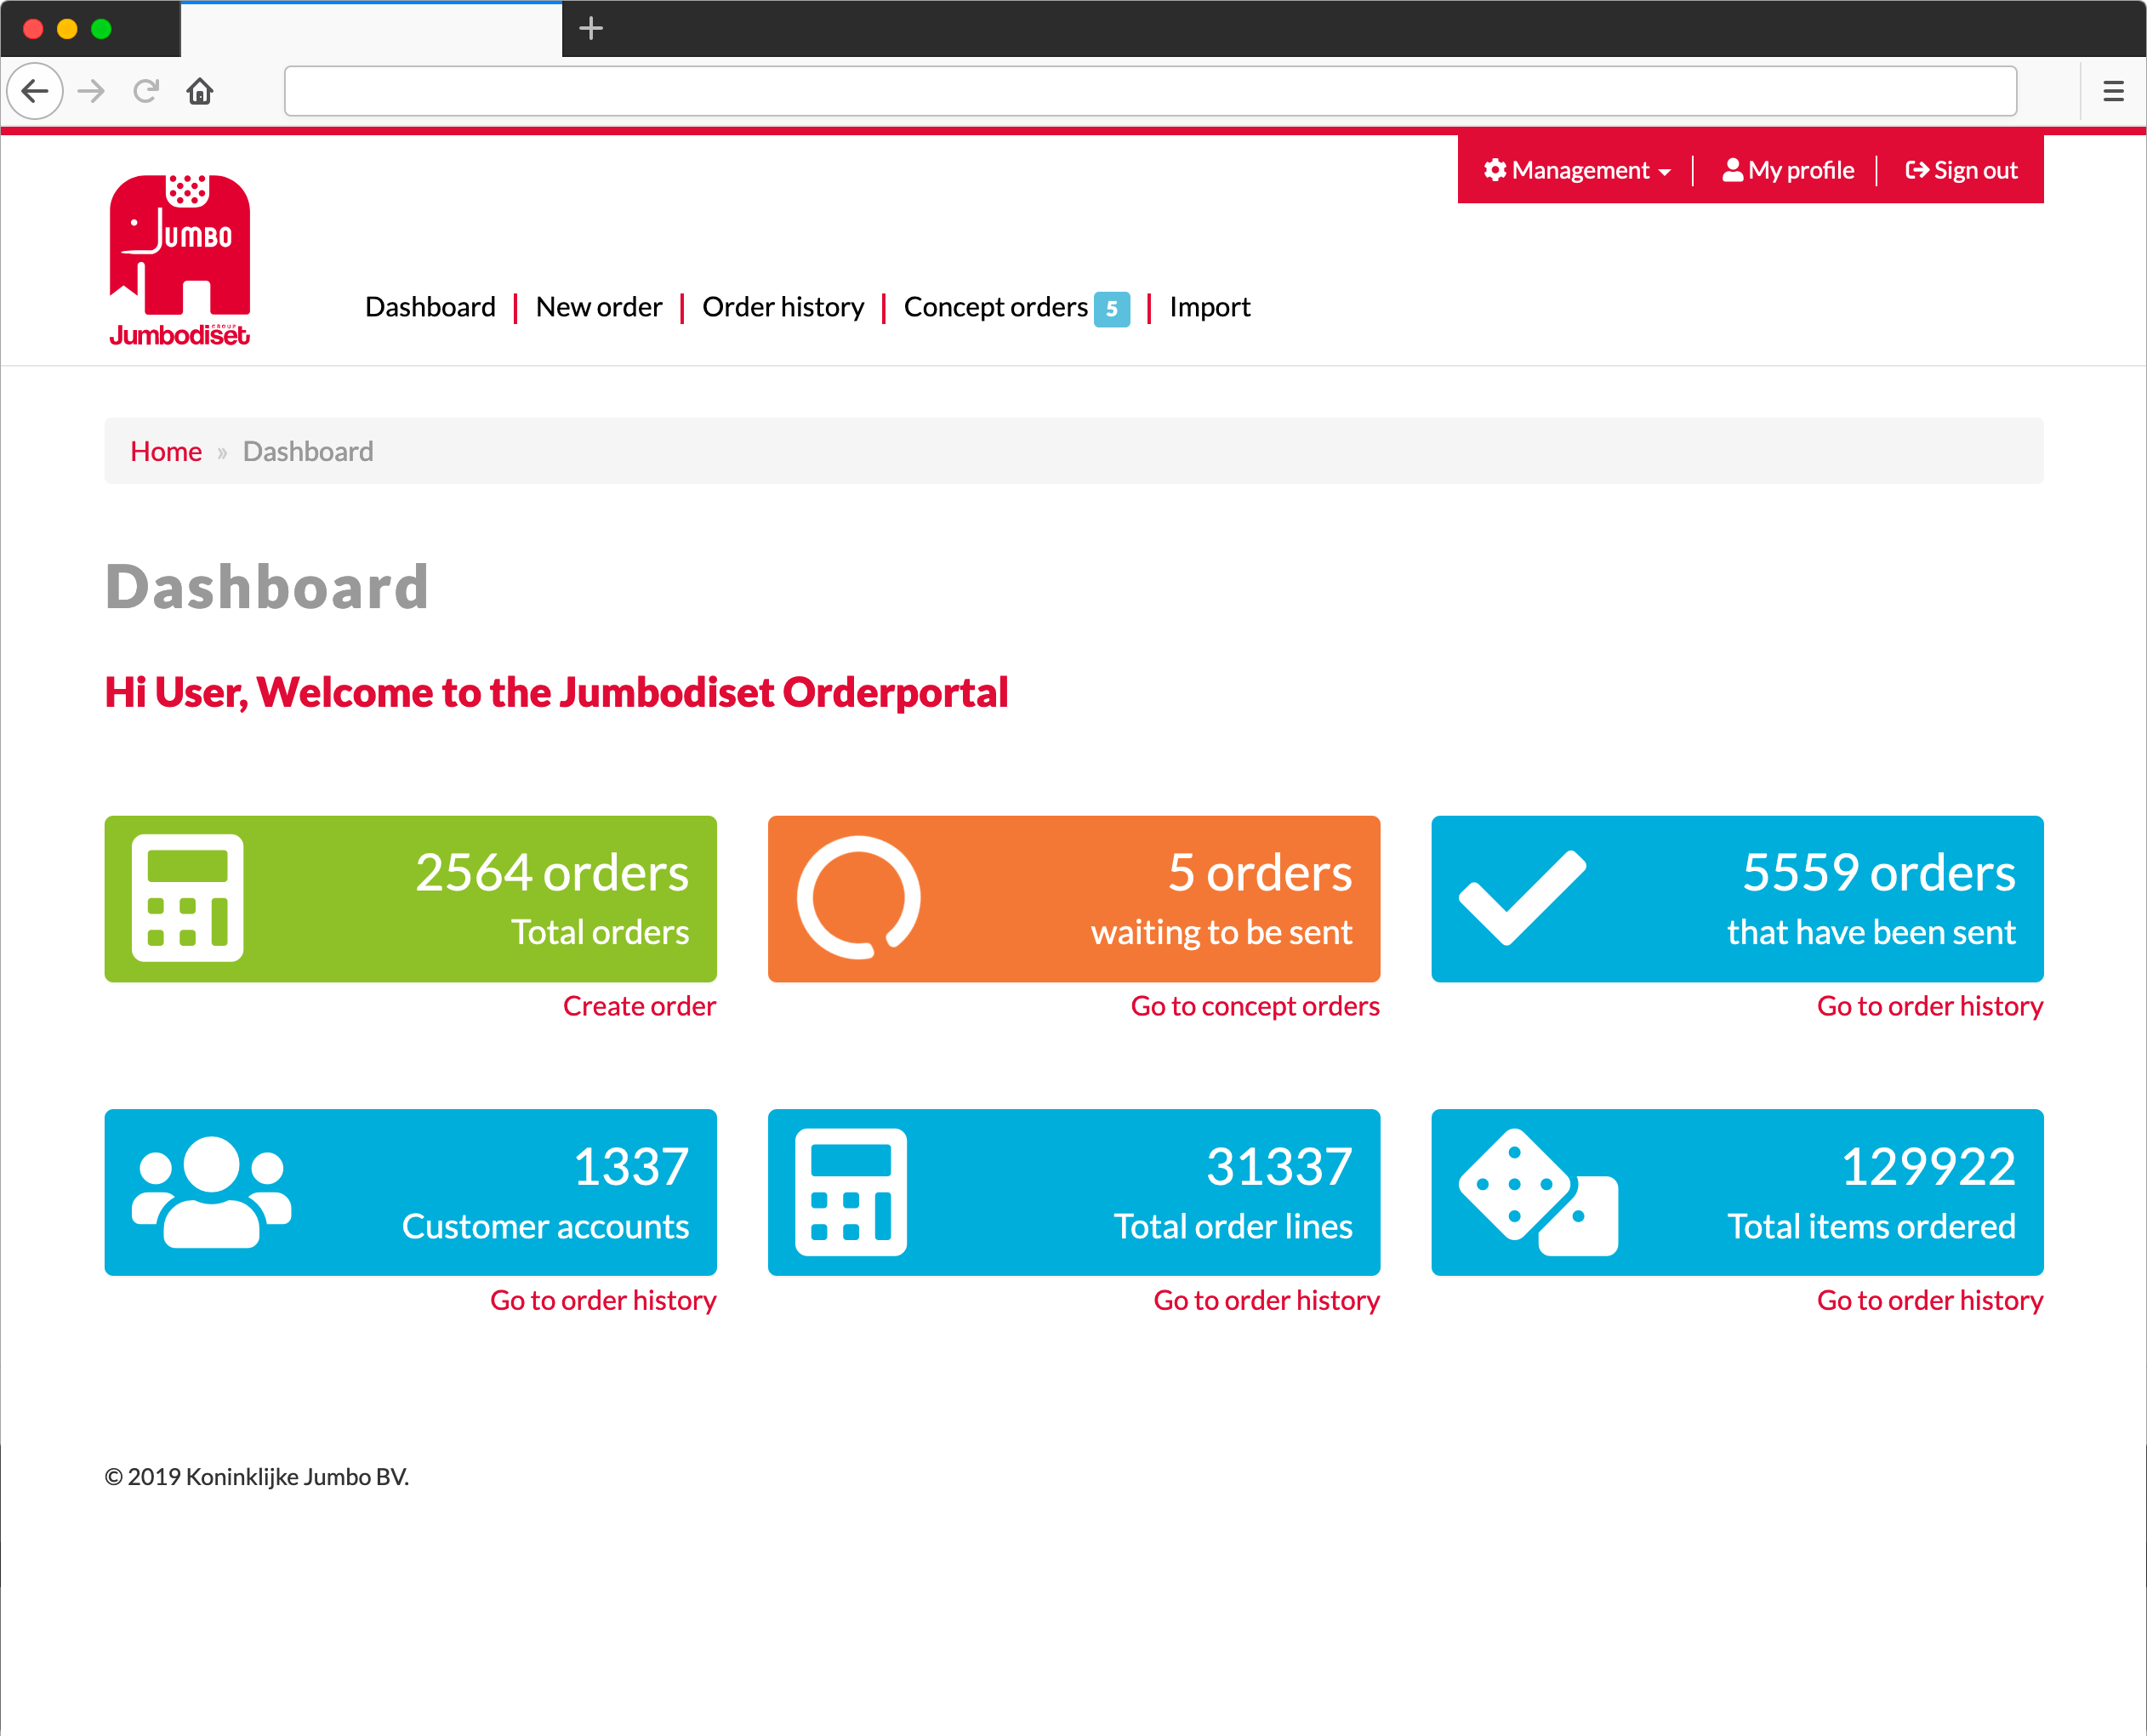This screenshot has height=1736, width=2147.
Task: Click the Concept orders badge showing 5
Action: [x=1111, y=309]
